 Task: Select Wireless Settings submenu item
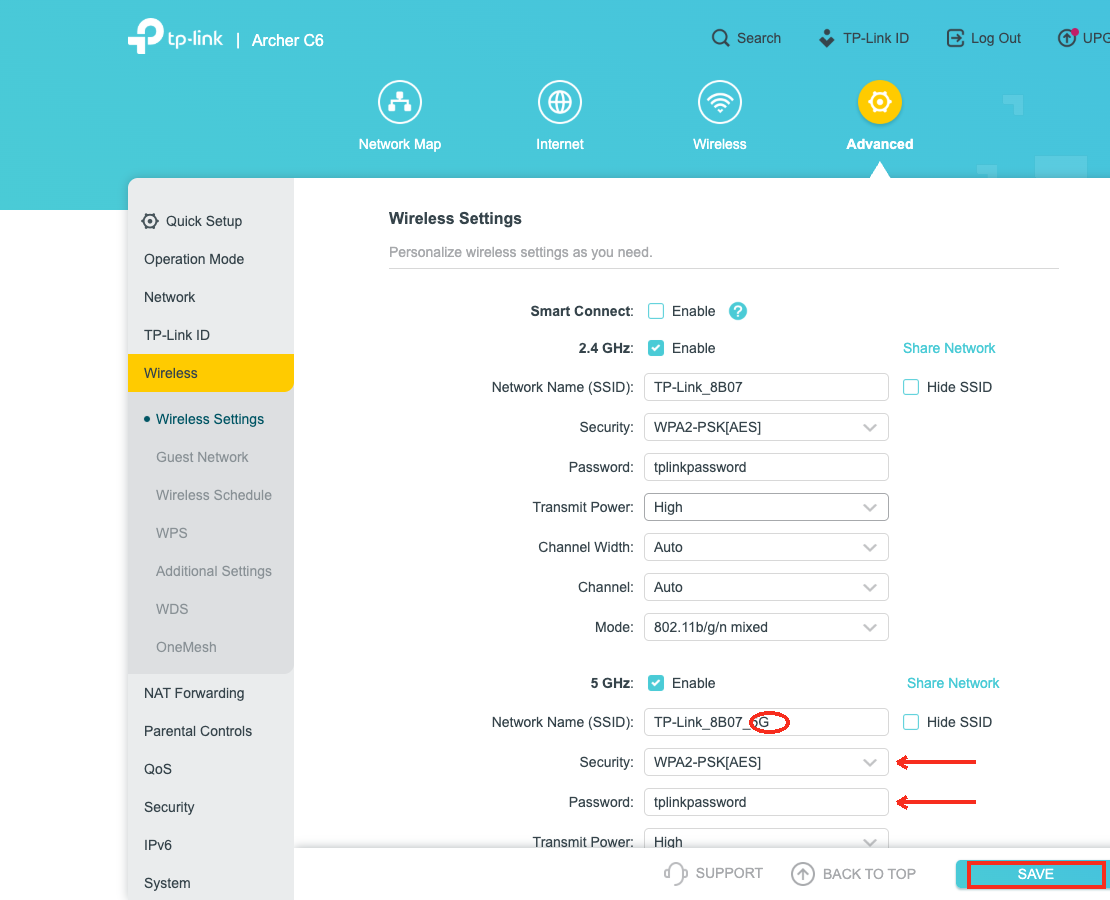(x=210, y=419)
